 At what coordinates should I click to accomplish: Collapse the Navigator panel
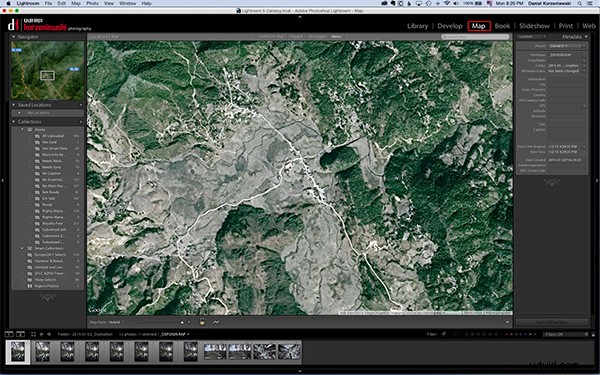(14, 37)
